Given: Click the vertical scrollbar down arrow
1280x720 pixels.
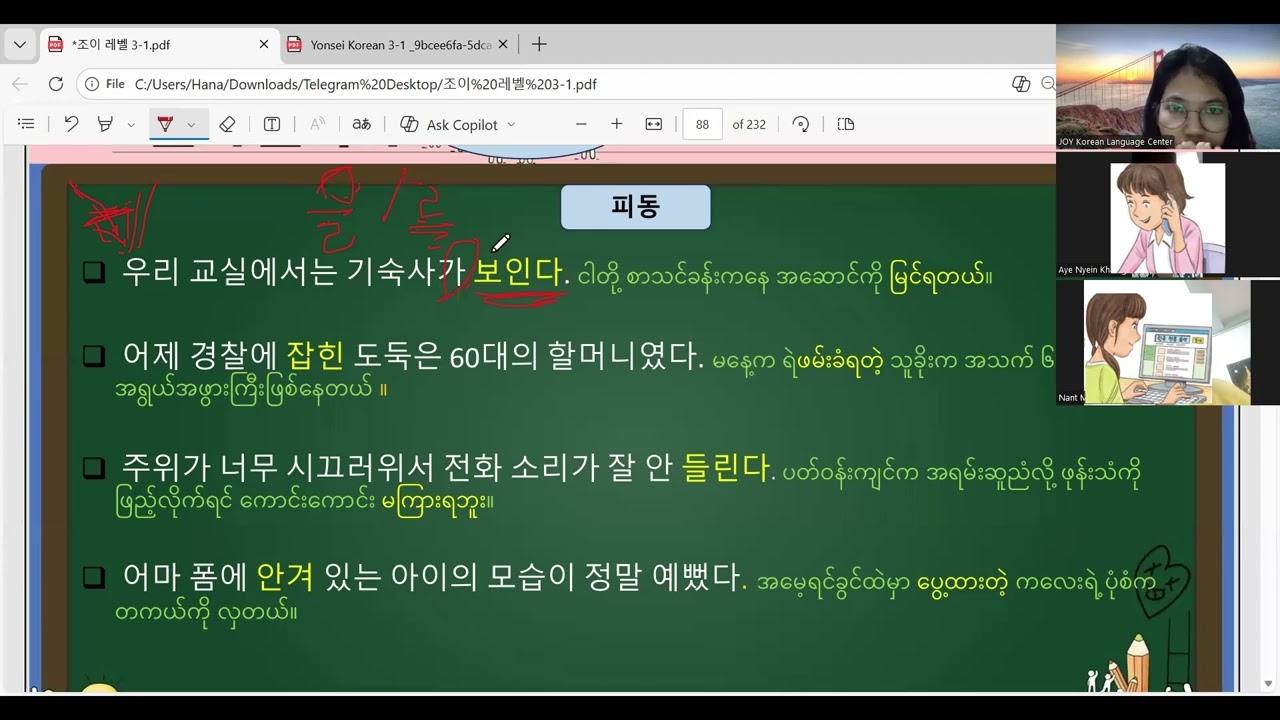Looking at the screenshot, I should (x=1268, y=684).
